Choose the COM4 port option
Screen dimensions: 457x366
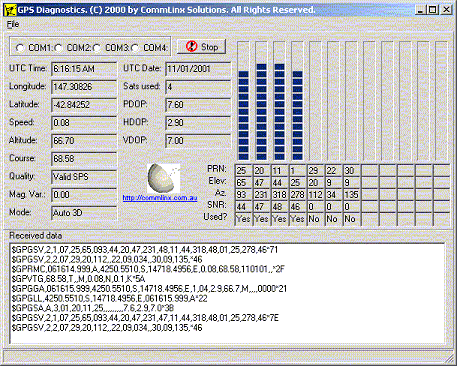(x=135, y=48)
